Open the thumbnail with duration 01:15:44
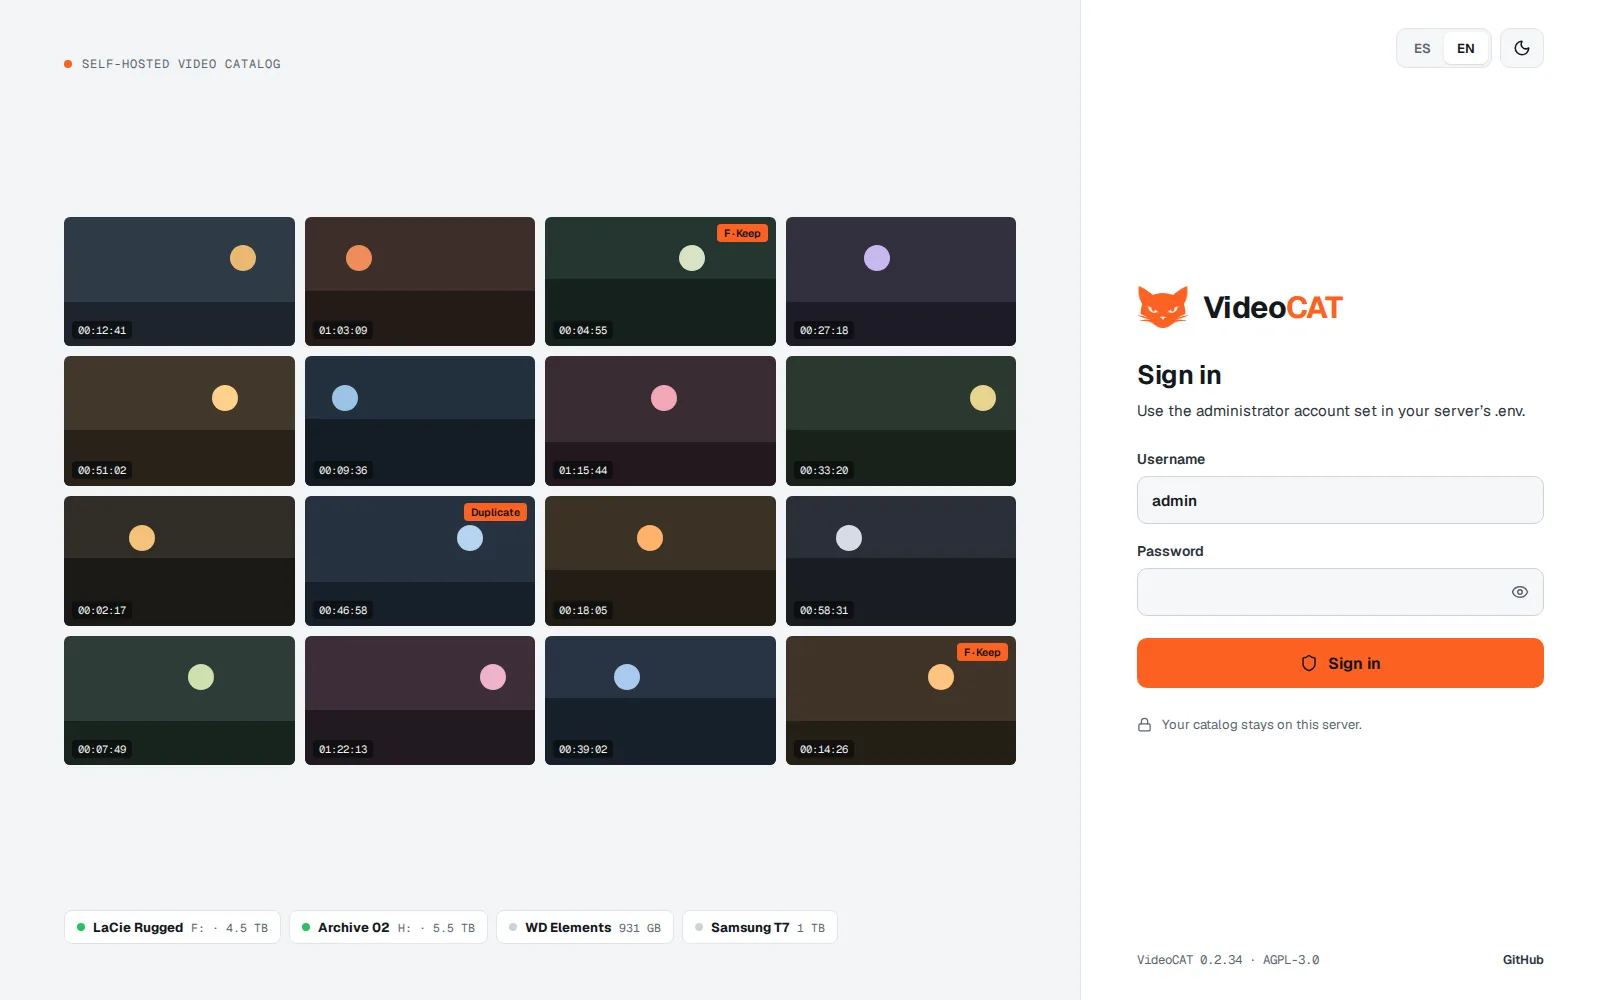The width and height of the screenshot is (1600, 1000). tap(660, 421)
